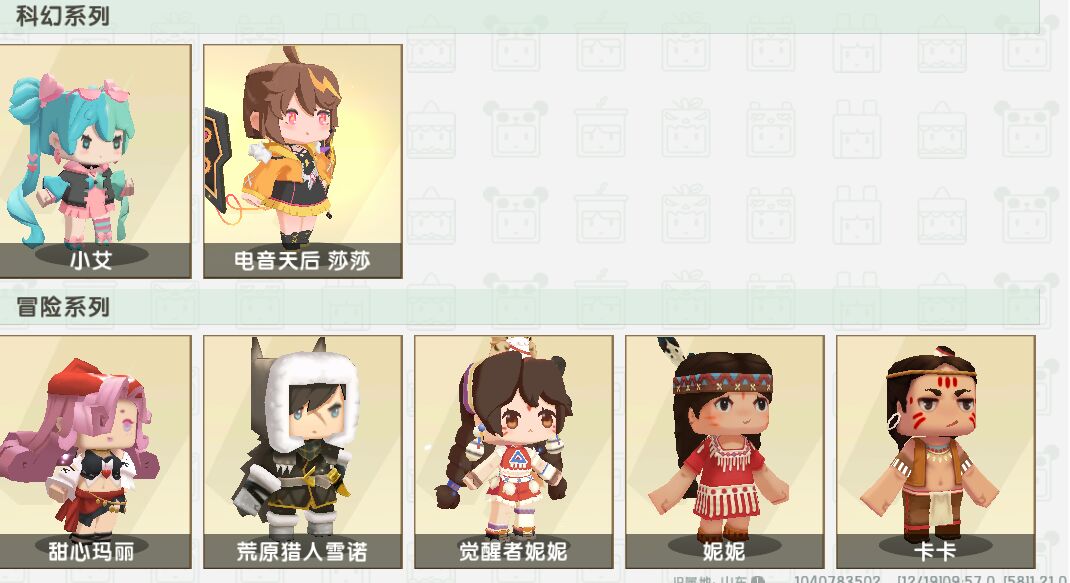1070x583 pixels.
Task: Choose the 甜心玛丽 pirate character
Action: 95,452
